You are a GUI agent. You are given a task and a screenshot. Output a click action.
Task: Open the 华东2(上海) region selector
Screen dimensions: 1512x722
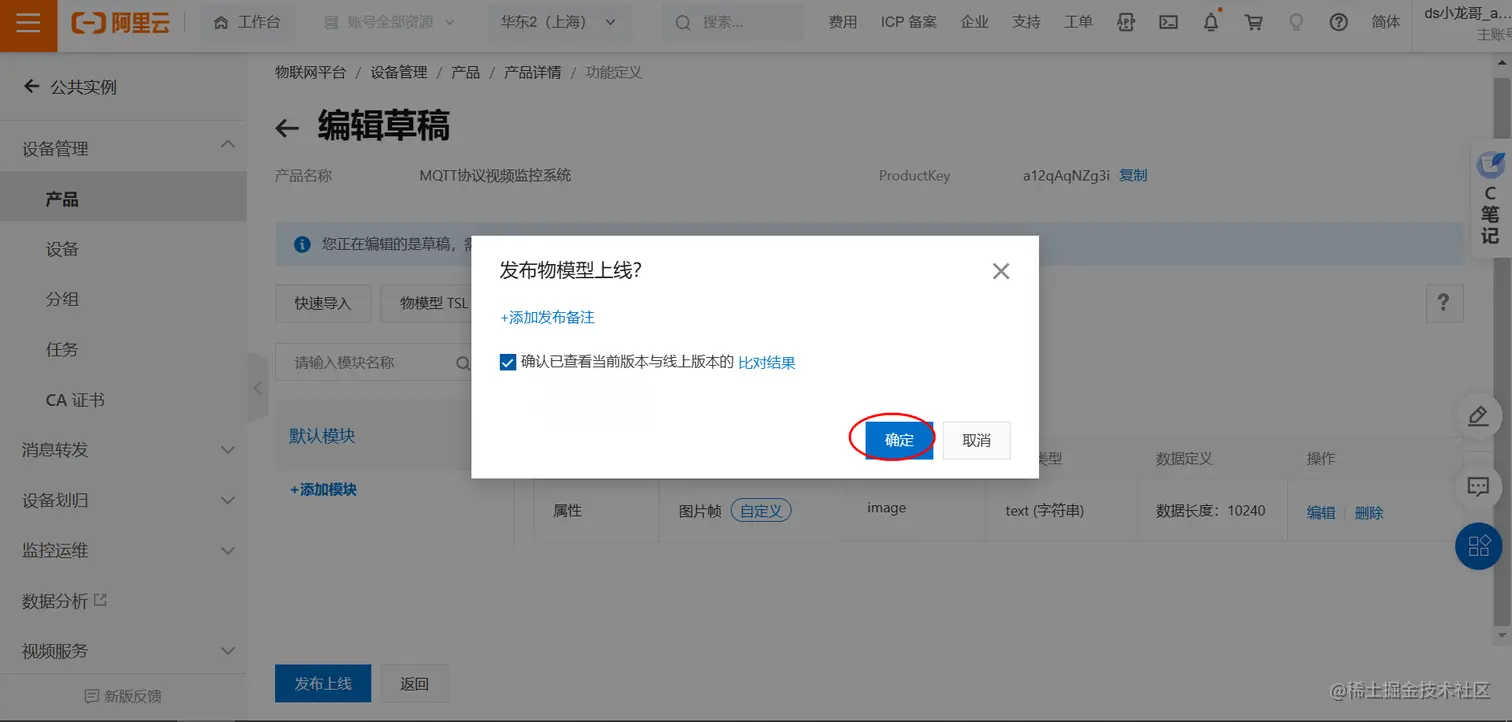pyautogui.click(x=559, y=22)
